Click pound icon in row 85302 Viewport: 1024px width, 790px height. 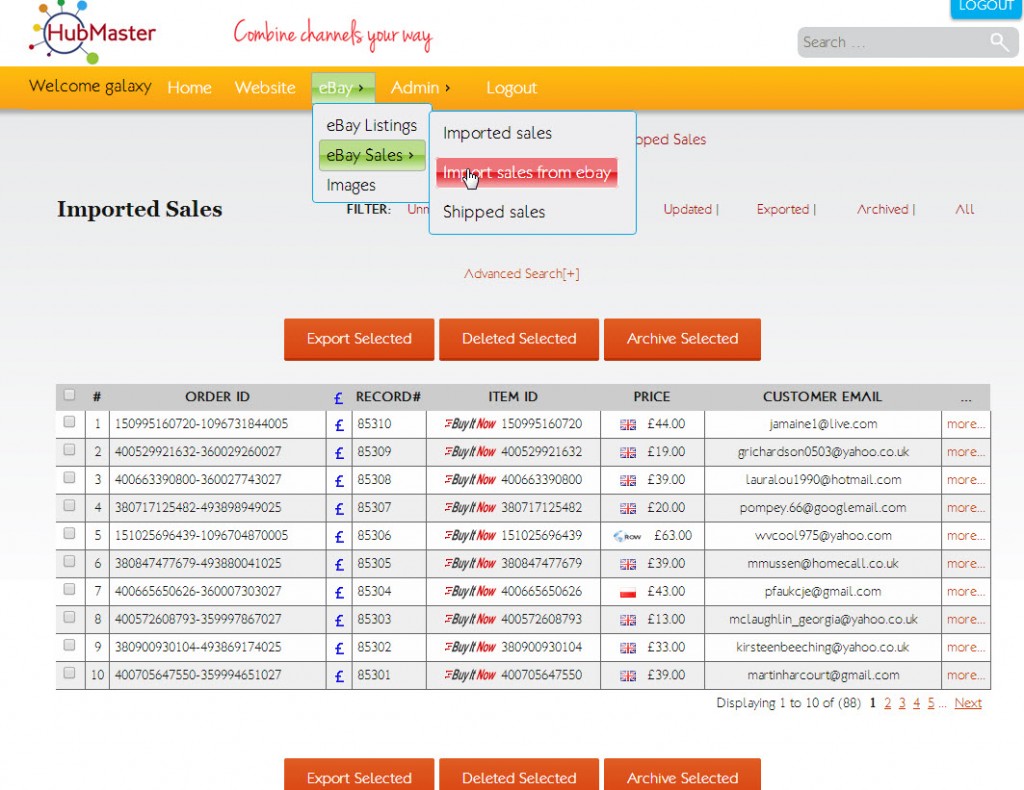point(339,648)
